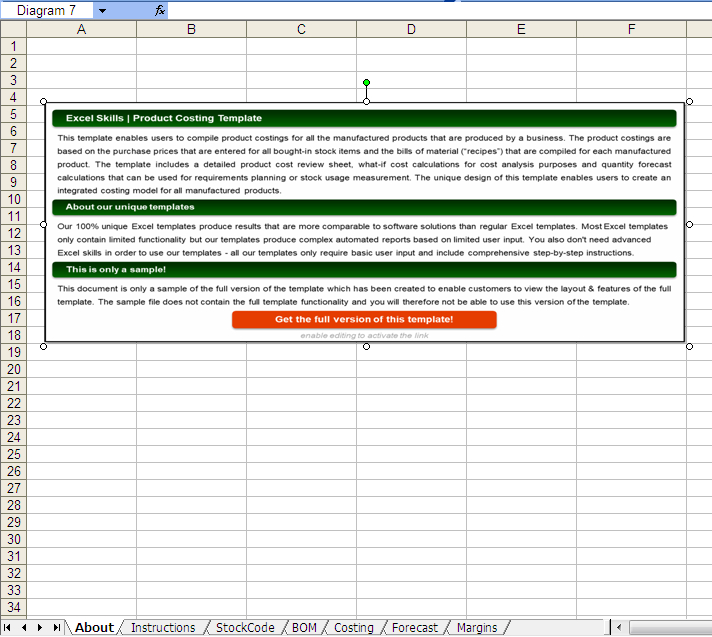
Task: Select column C header
Action: [x=302, y=29]
